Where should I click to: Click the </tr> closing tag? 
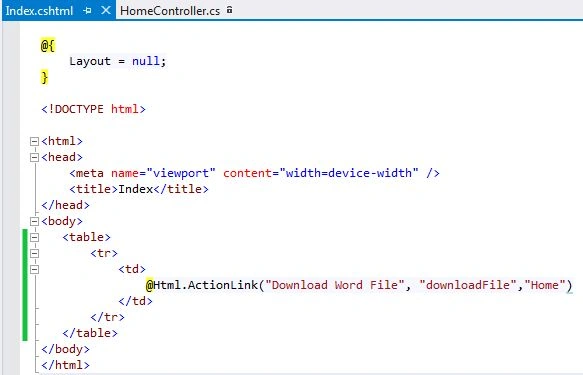pyautogui.click(x=107, y=317)
